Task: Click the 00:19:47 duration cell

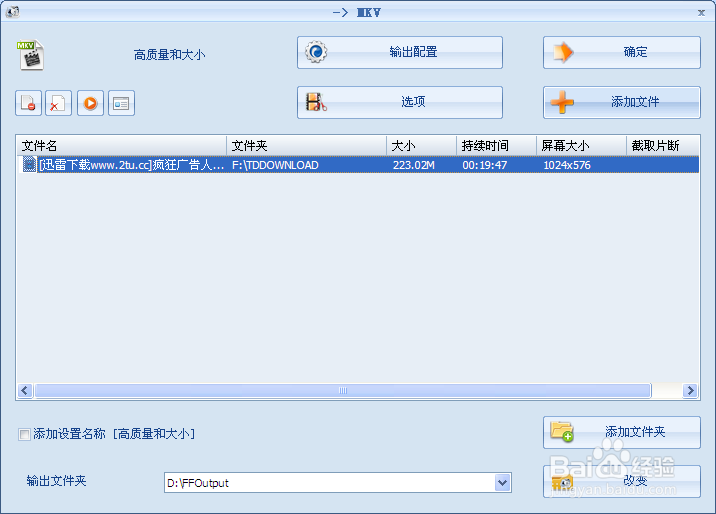Action: coord(484,165)
